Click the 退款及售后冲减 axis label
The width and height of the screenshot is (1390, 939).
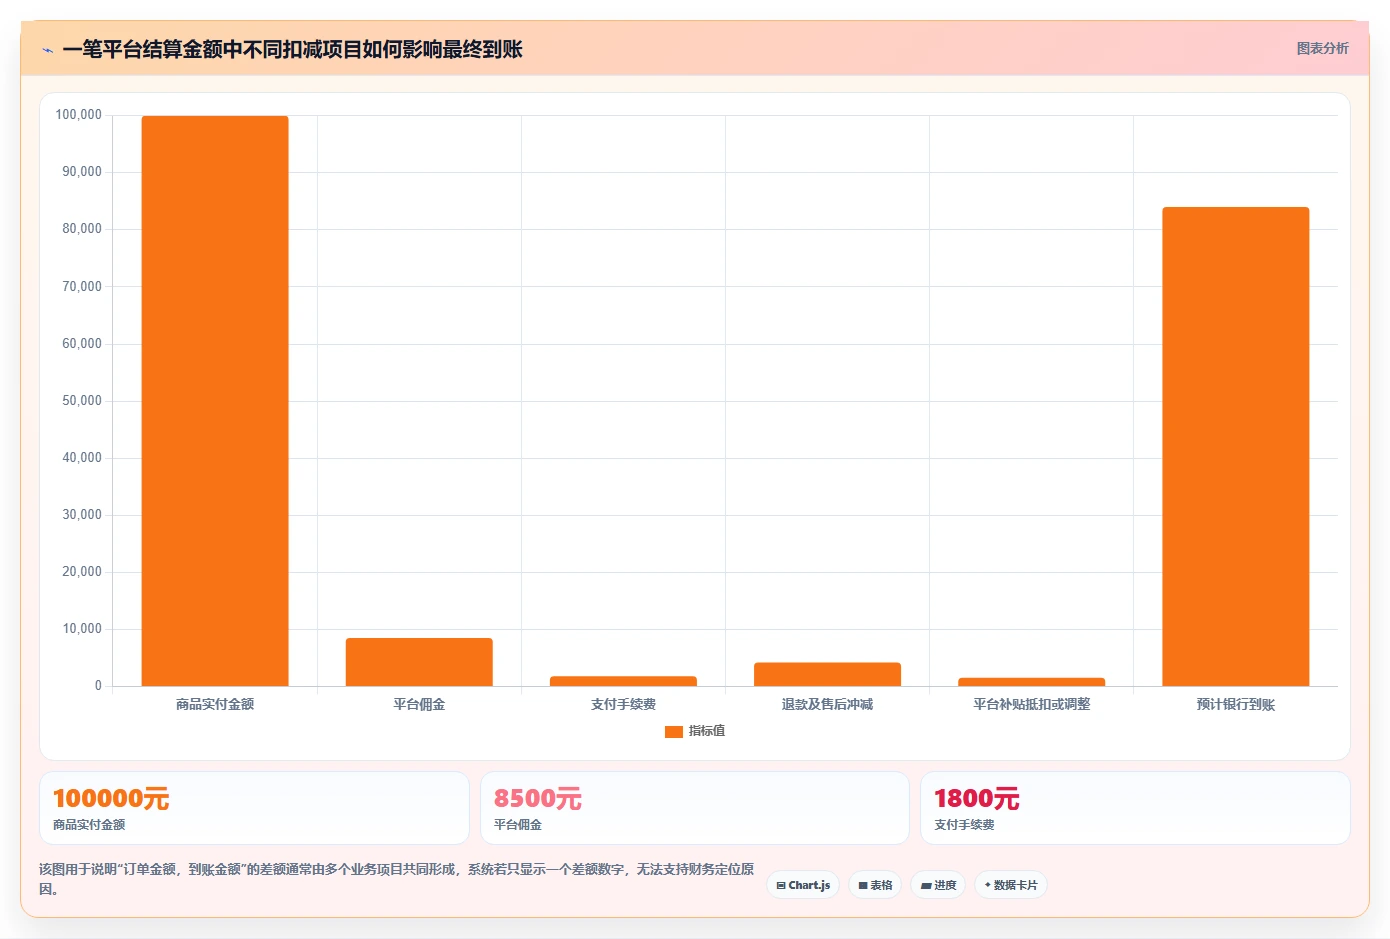point(827,704)
